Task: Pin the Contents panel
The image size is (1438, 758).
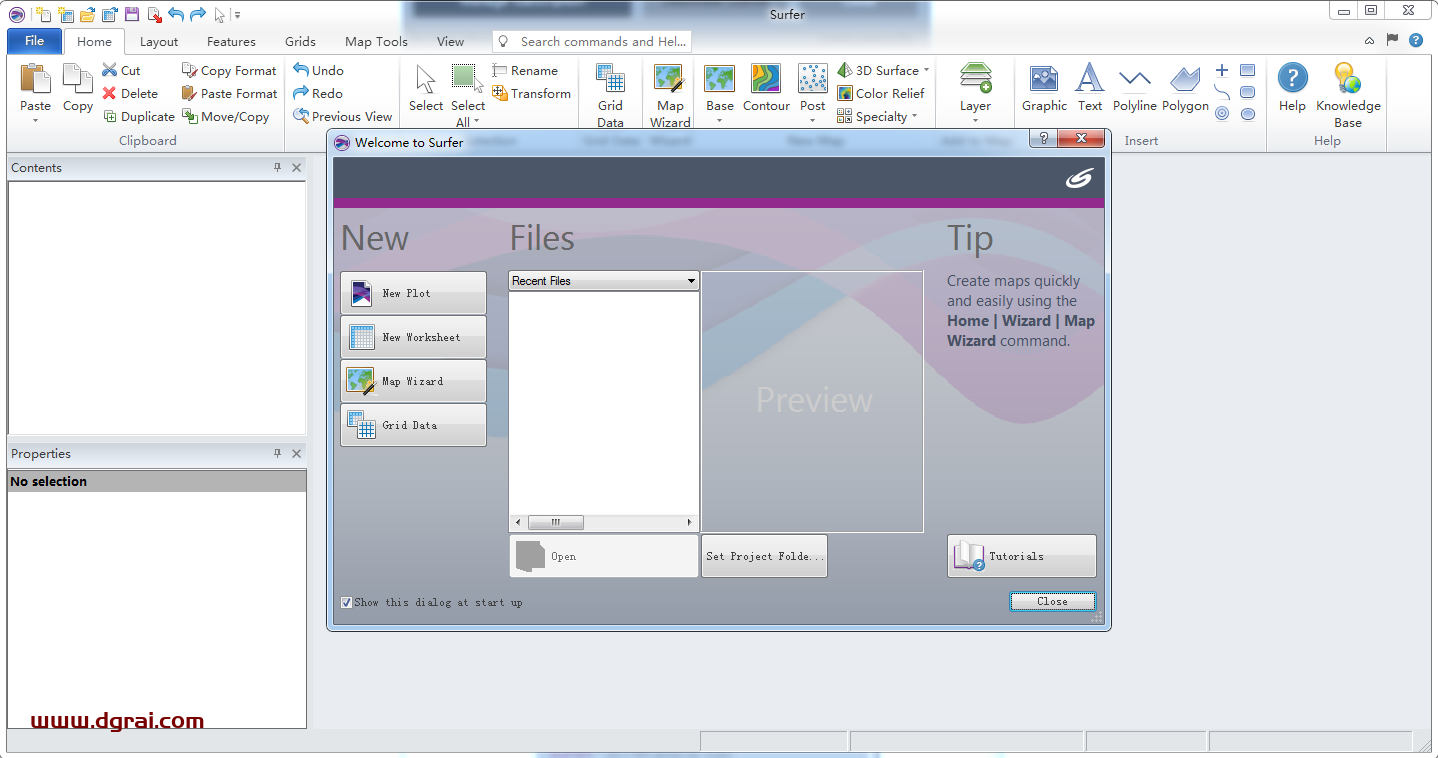Action: click(278, 168)
